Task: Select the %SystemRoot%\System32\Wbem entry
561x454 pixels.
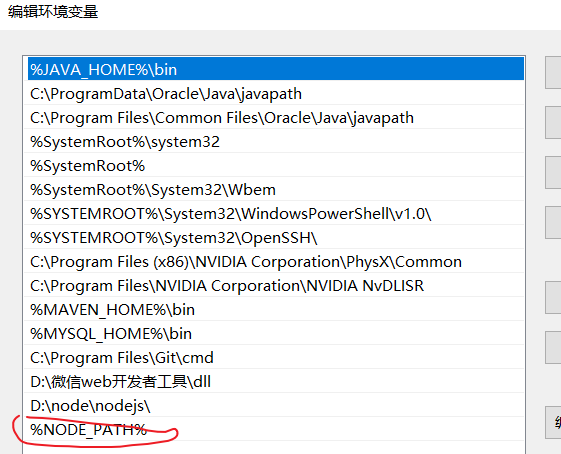Action: click(x=275, y=189)
